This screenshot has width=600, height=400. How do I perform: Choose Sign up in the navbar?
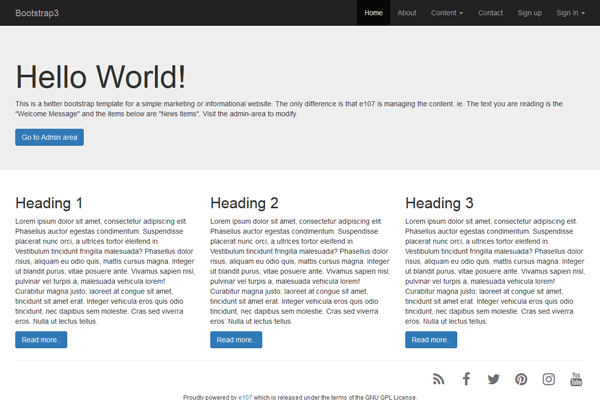[x=530, y=13]
